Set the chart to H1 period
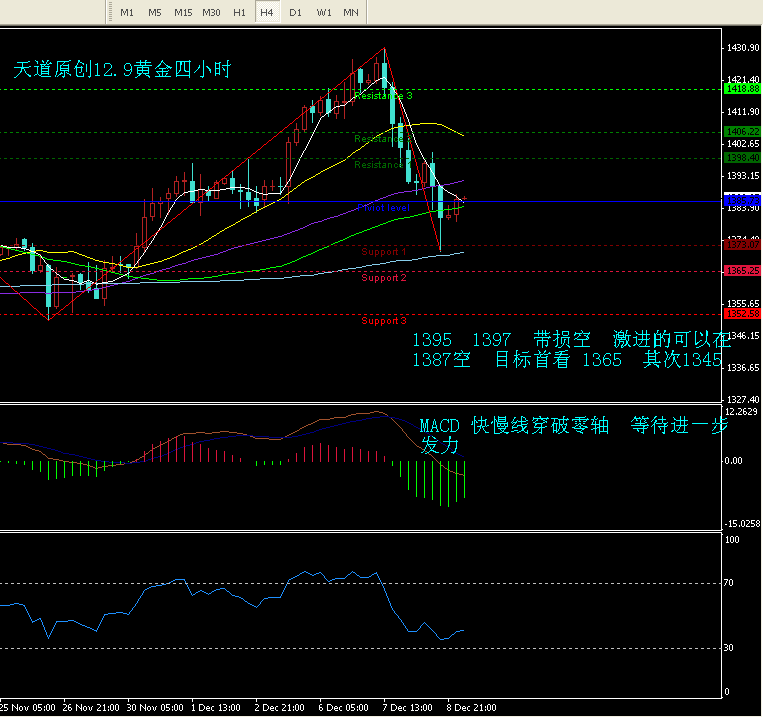Image resolution: width=763 pixels, height=717 pixels. 239,12
